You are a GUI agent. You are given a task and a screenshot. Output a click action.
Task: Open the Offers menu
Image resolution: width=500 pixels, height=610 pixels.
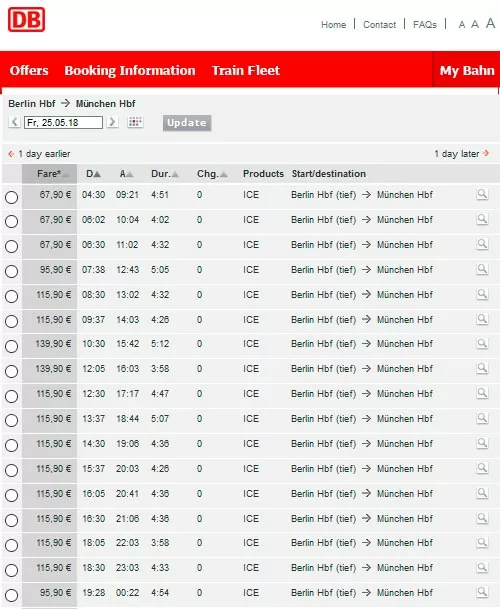point(29,70)
